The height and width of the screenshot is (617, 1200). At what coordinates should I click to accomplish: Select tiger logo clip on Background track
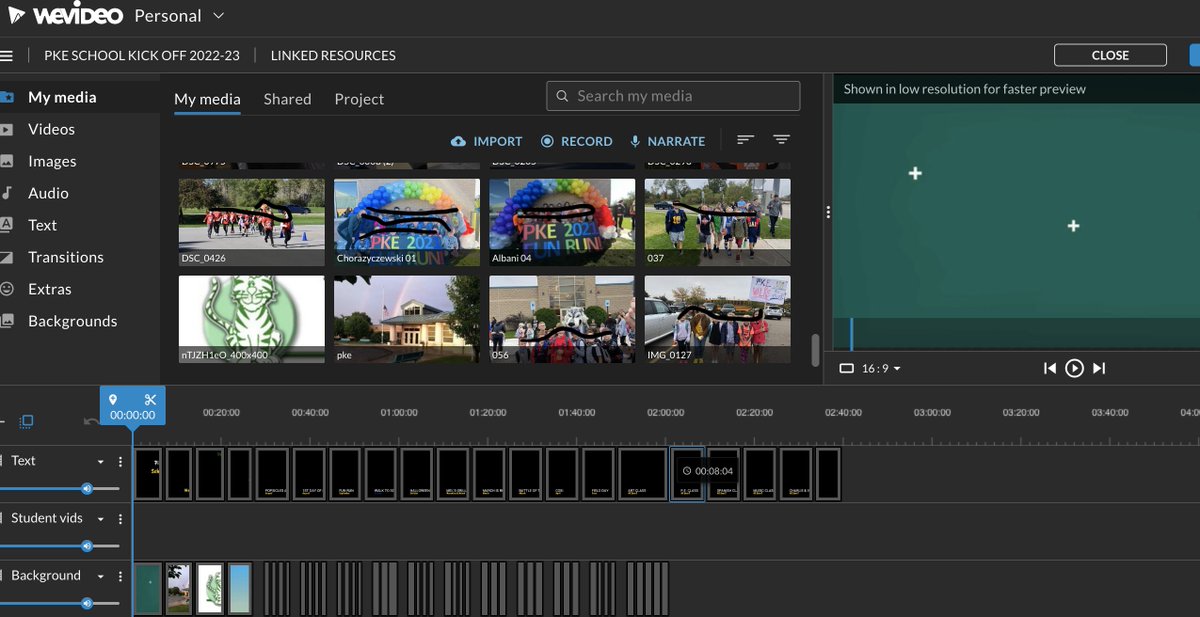click(x=209, y=588)
